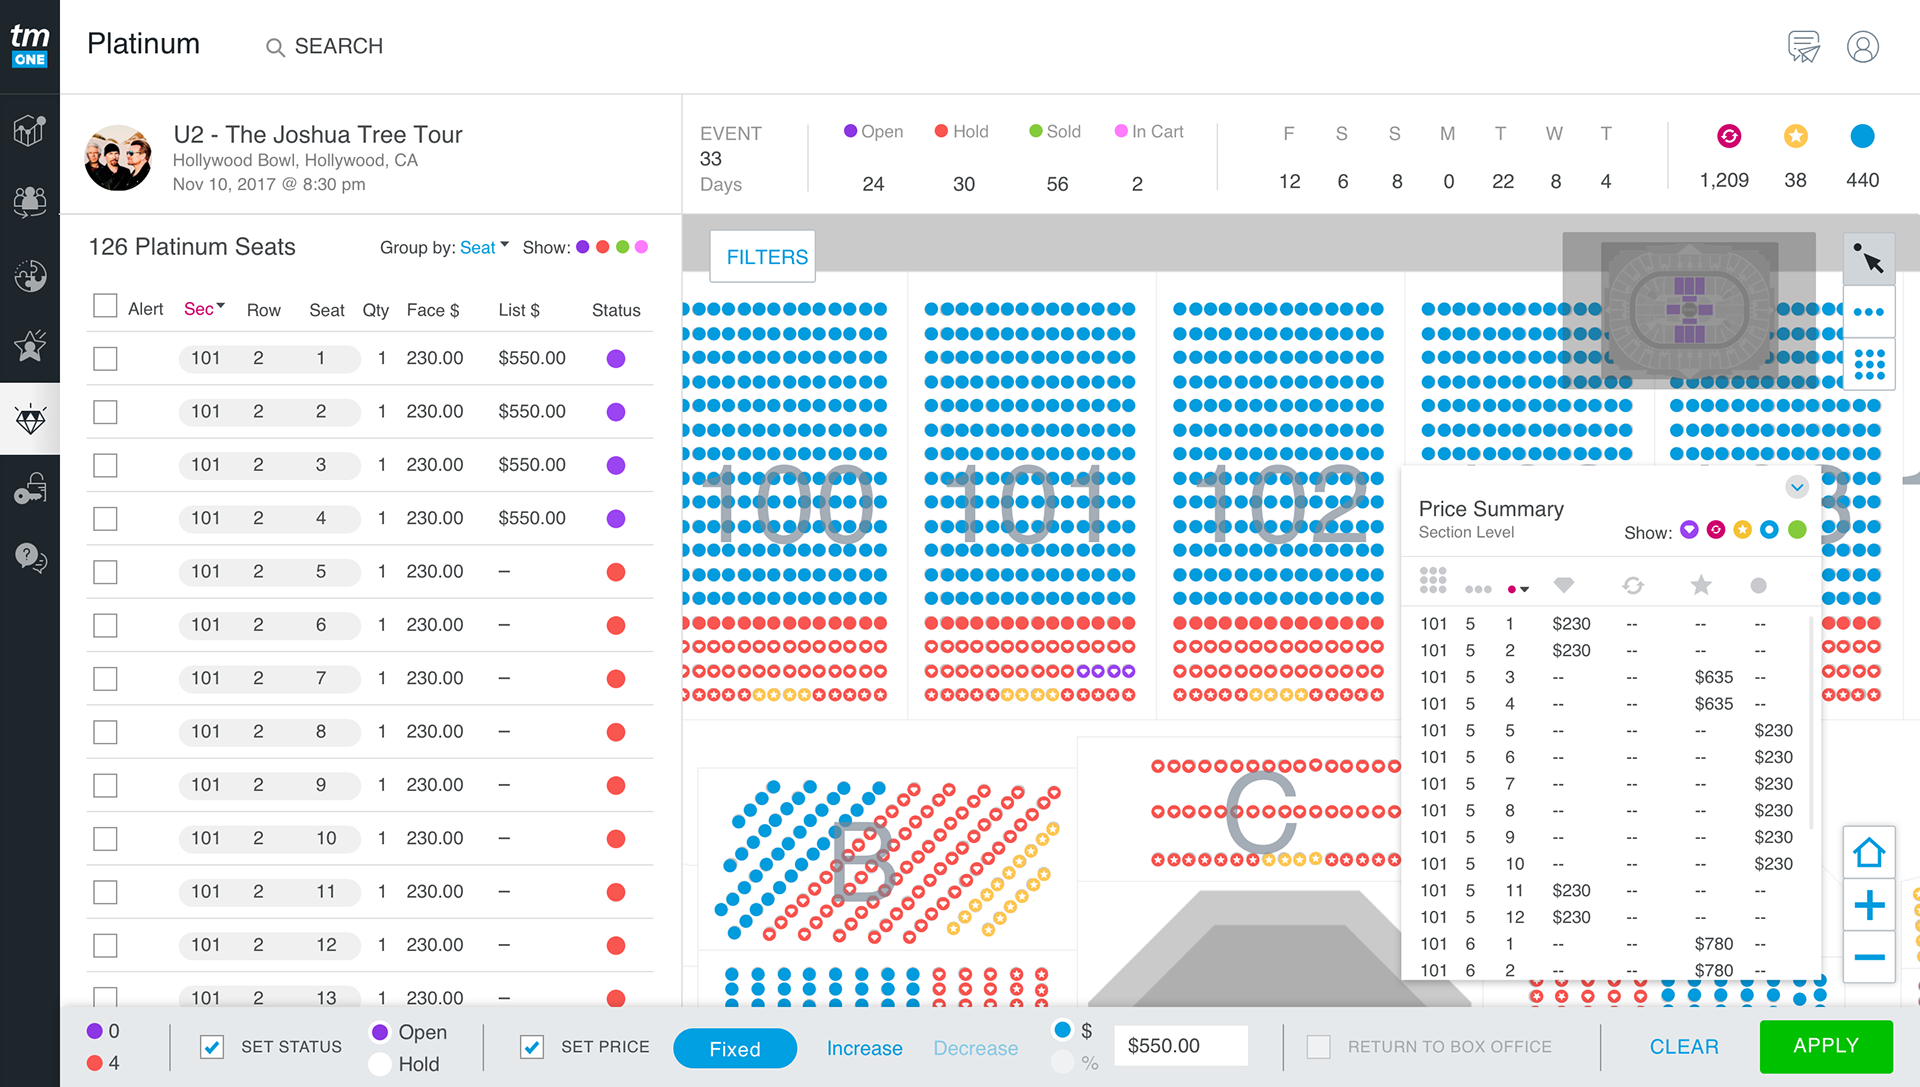Screen dimensions: 1920x1087
Task: Collapse the Price Summary panel chevron
Action: [1797, 487]
